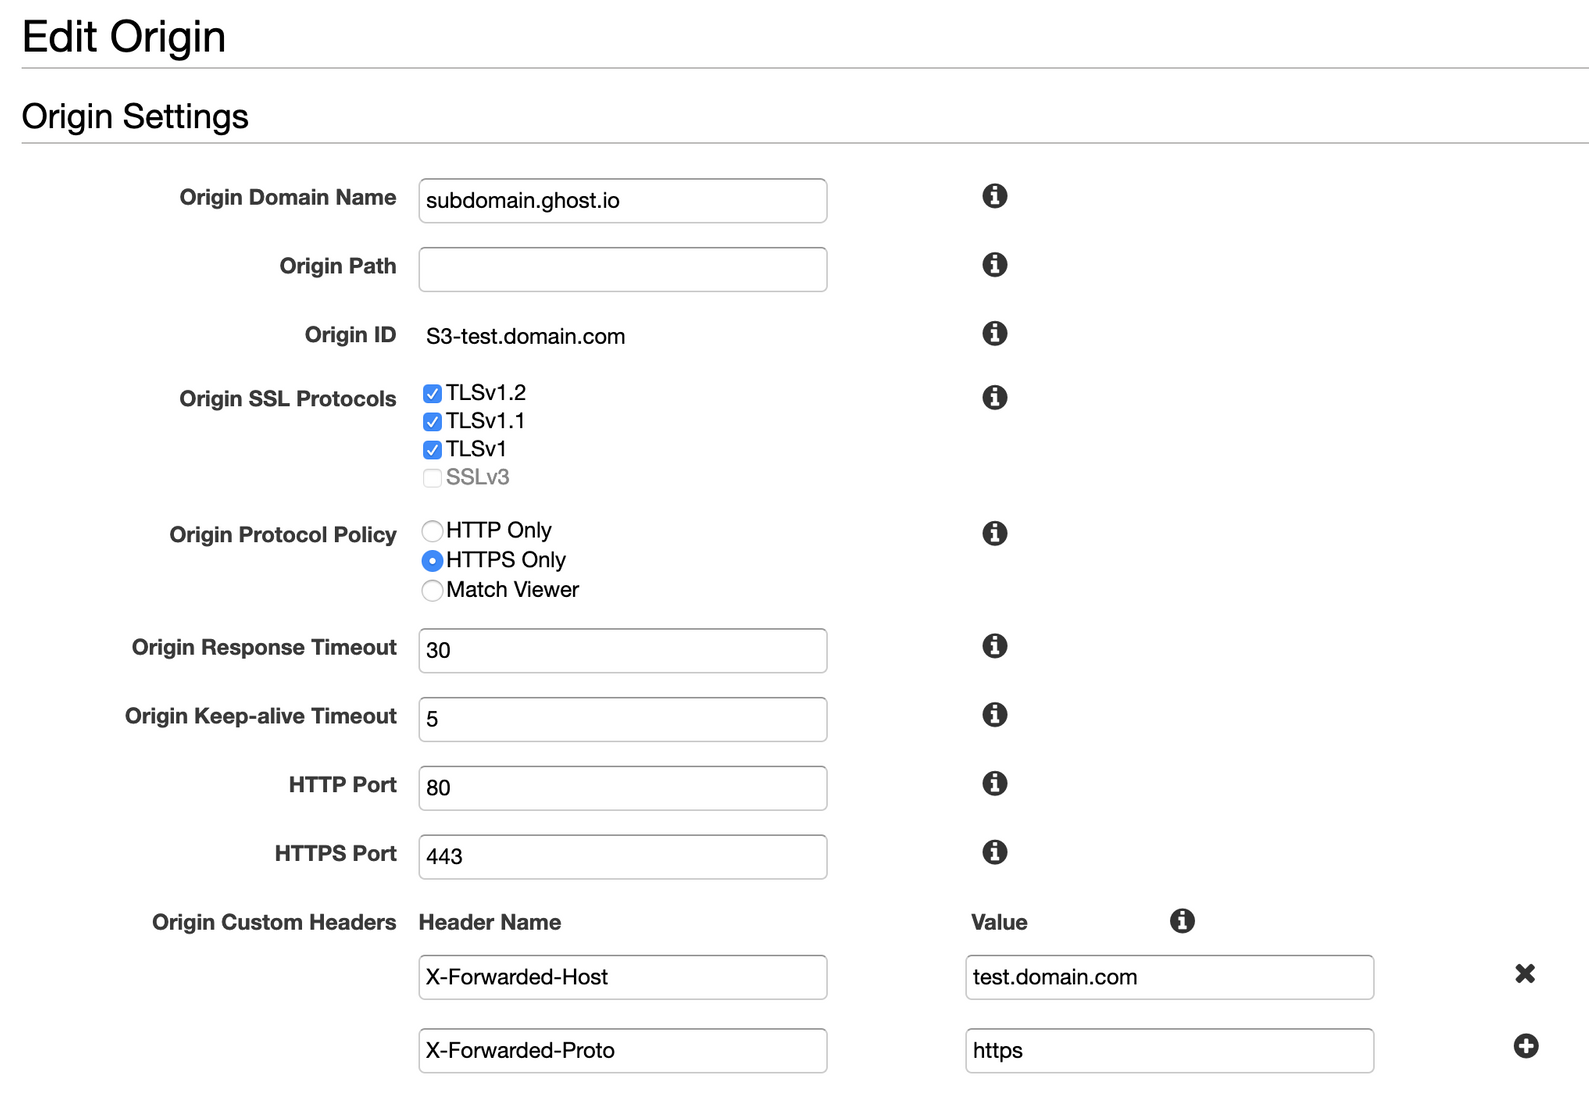Choose Match Viewer protocol policy

click(432, 591)
